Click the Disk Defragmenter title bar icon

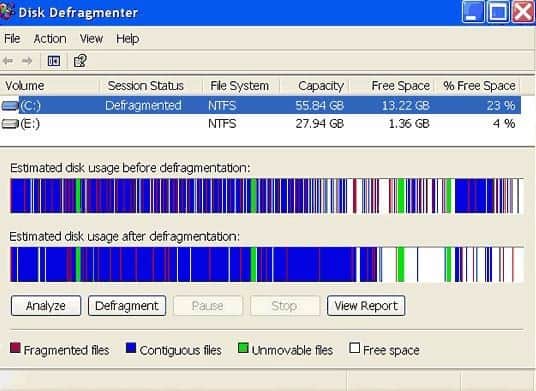tap(7, 11)
